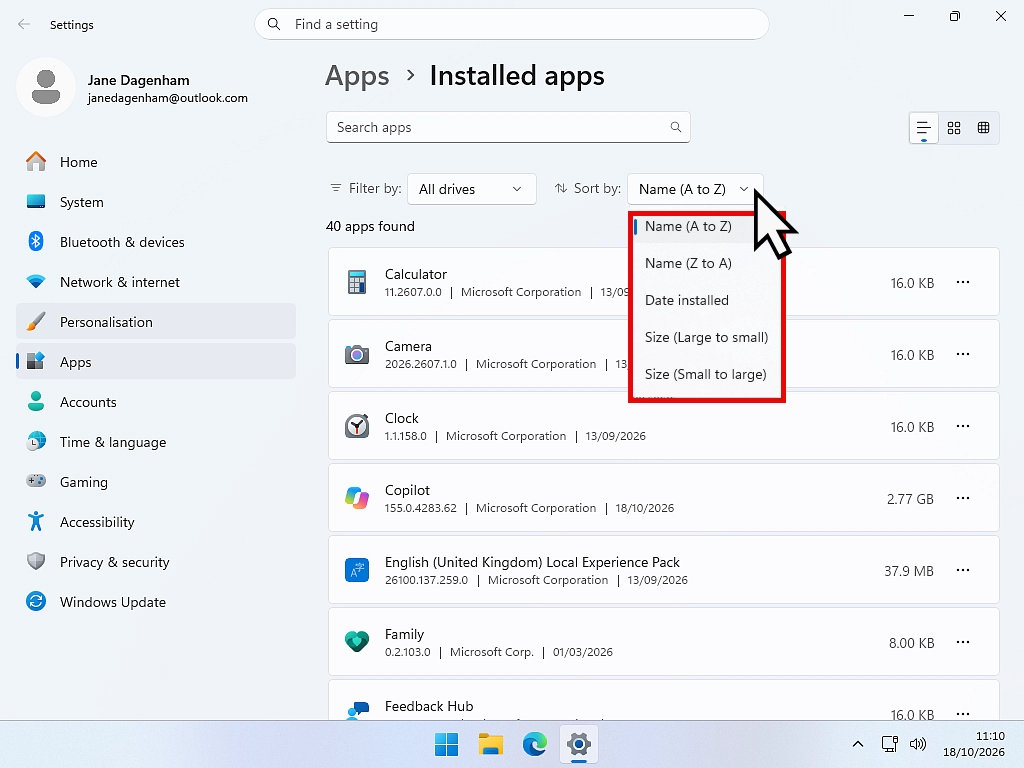Open Accessibility settings

[155, 522]
